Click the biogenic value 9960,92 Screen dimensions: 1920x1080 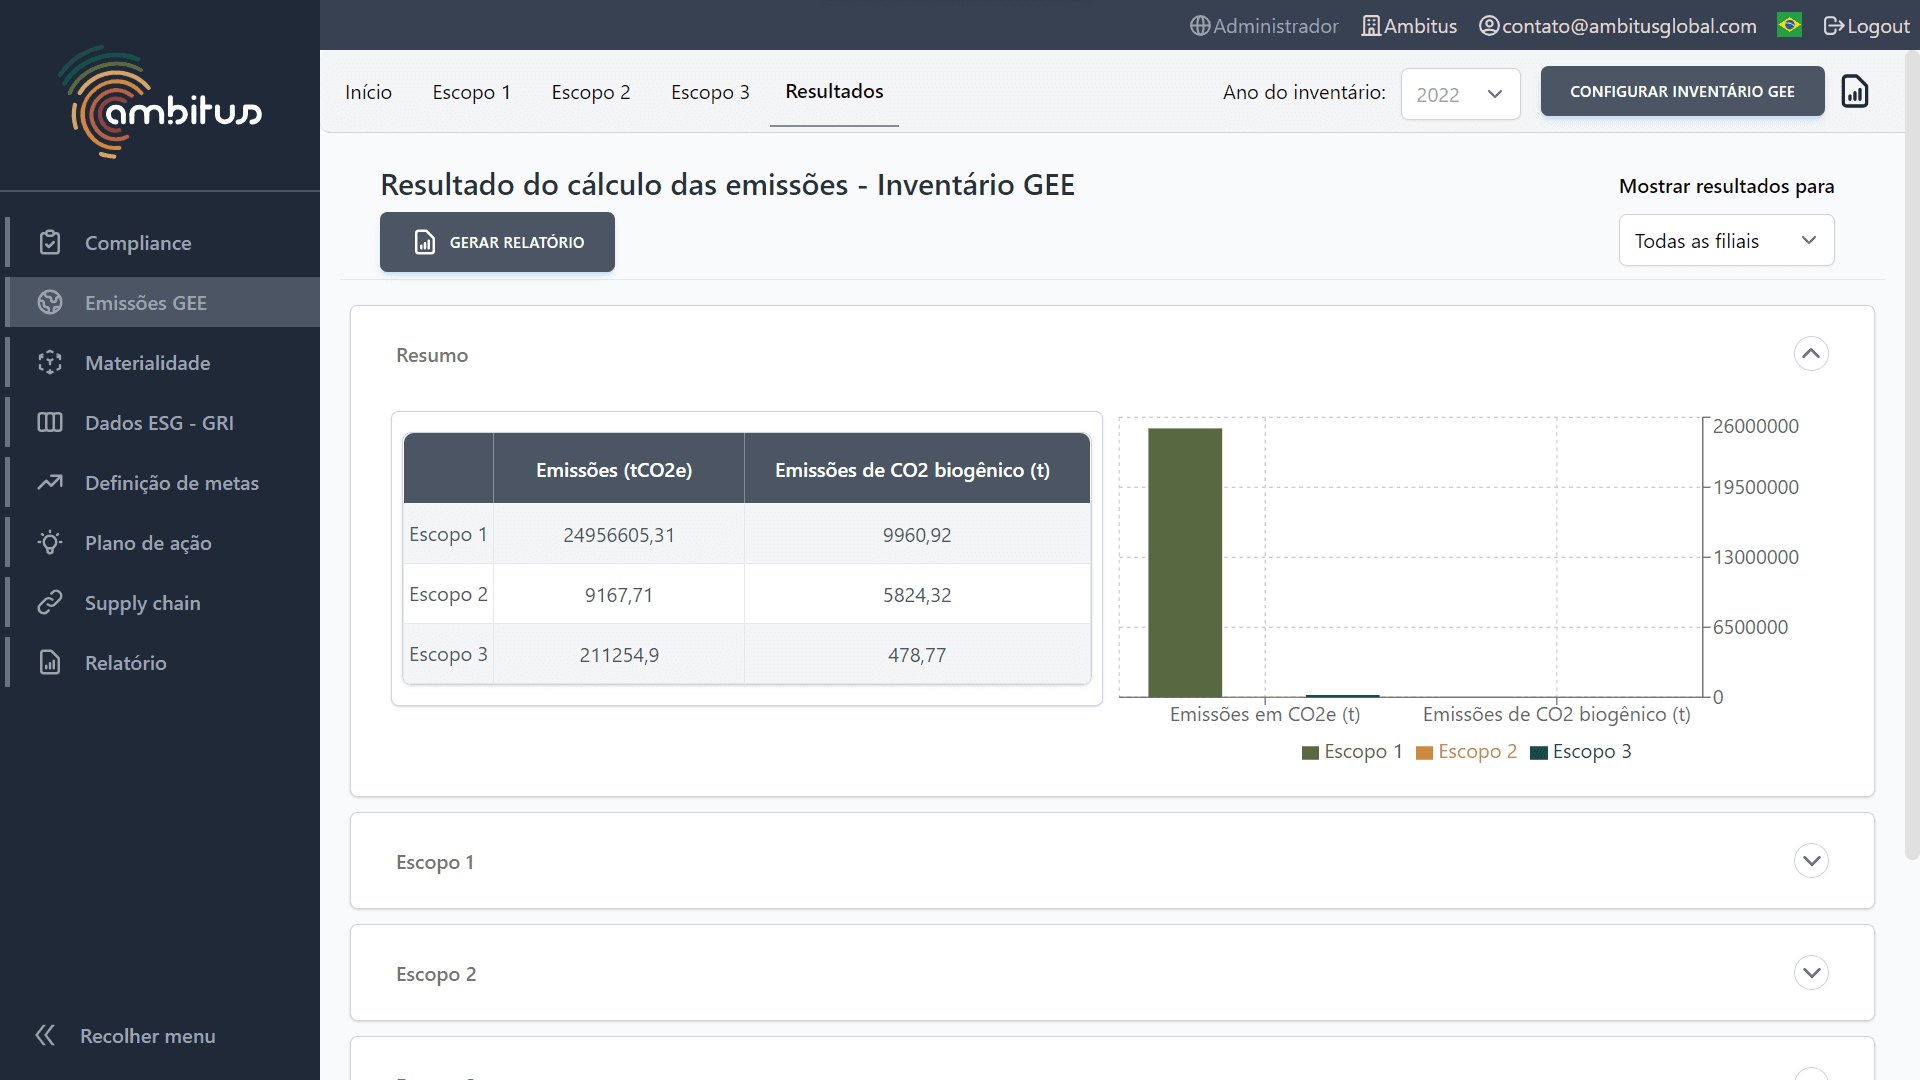click(917, 535)
